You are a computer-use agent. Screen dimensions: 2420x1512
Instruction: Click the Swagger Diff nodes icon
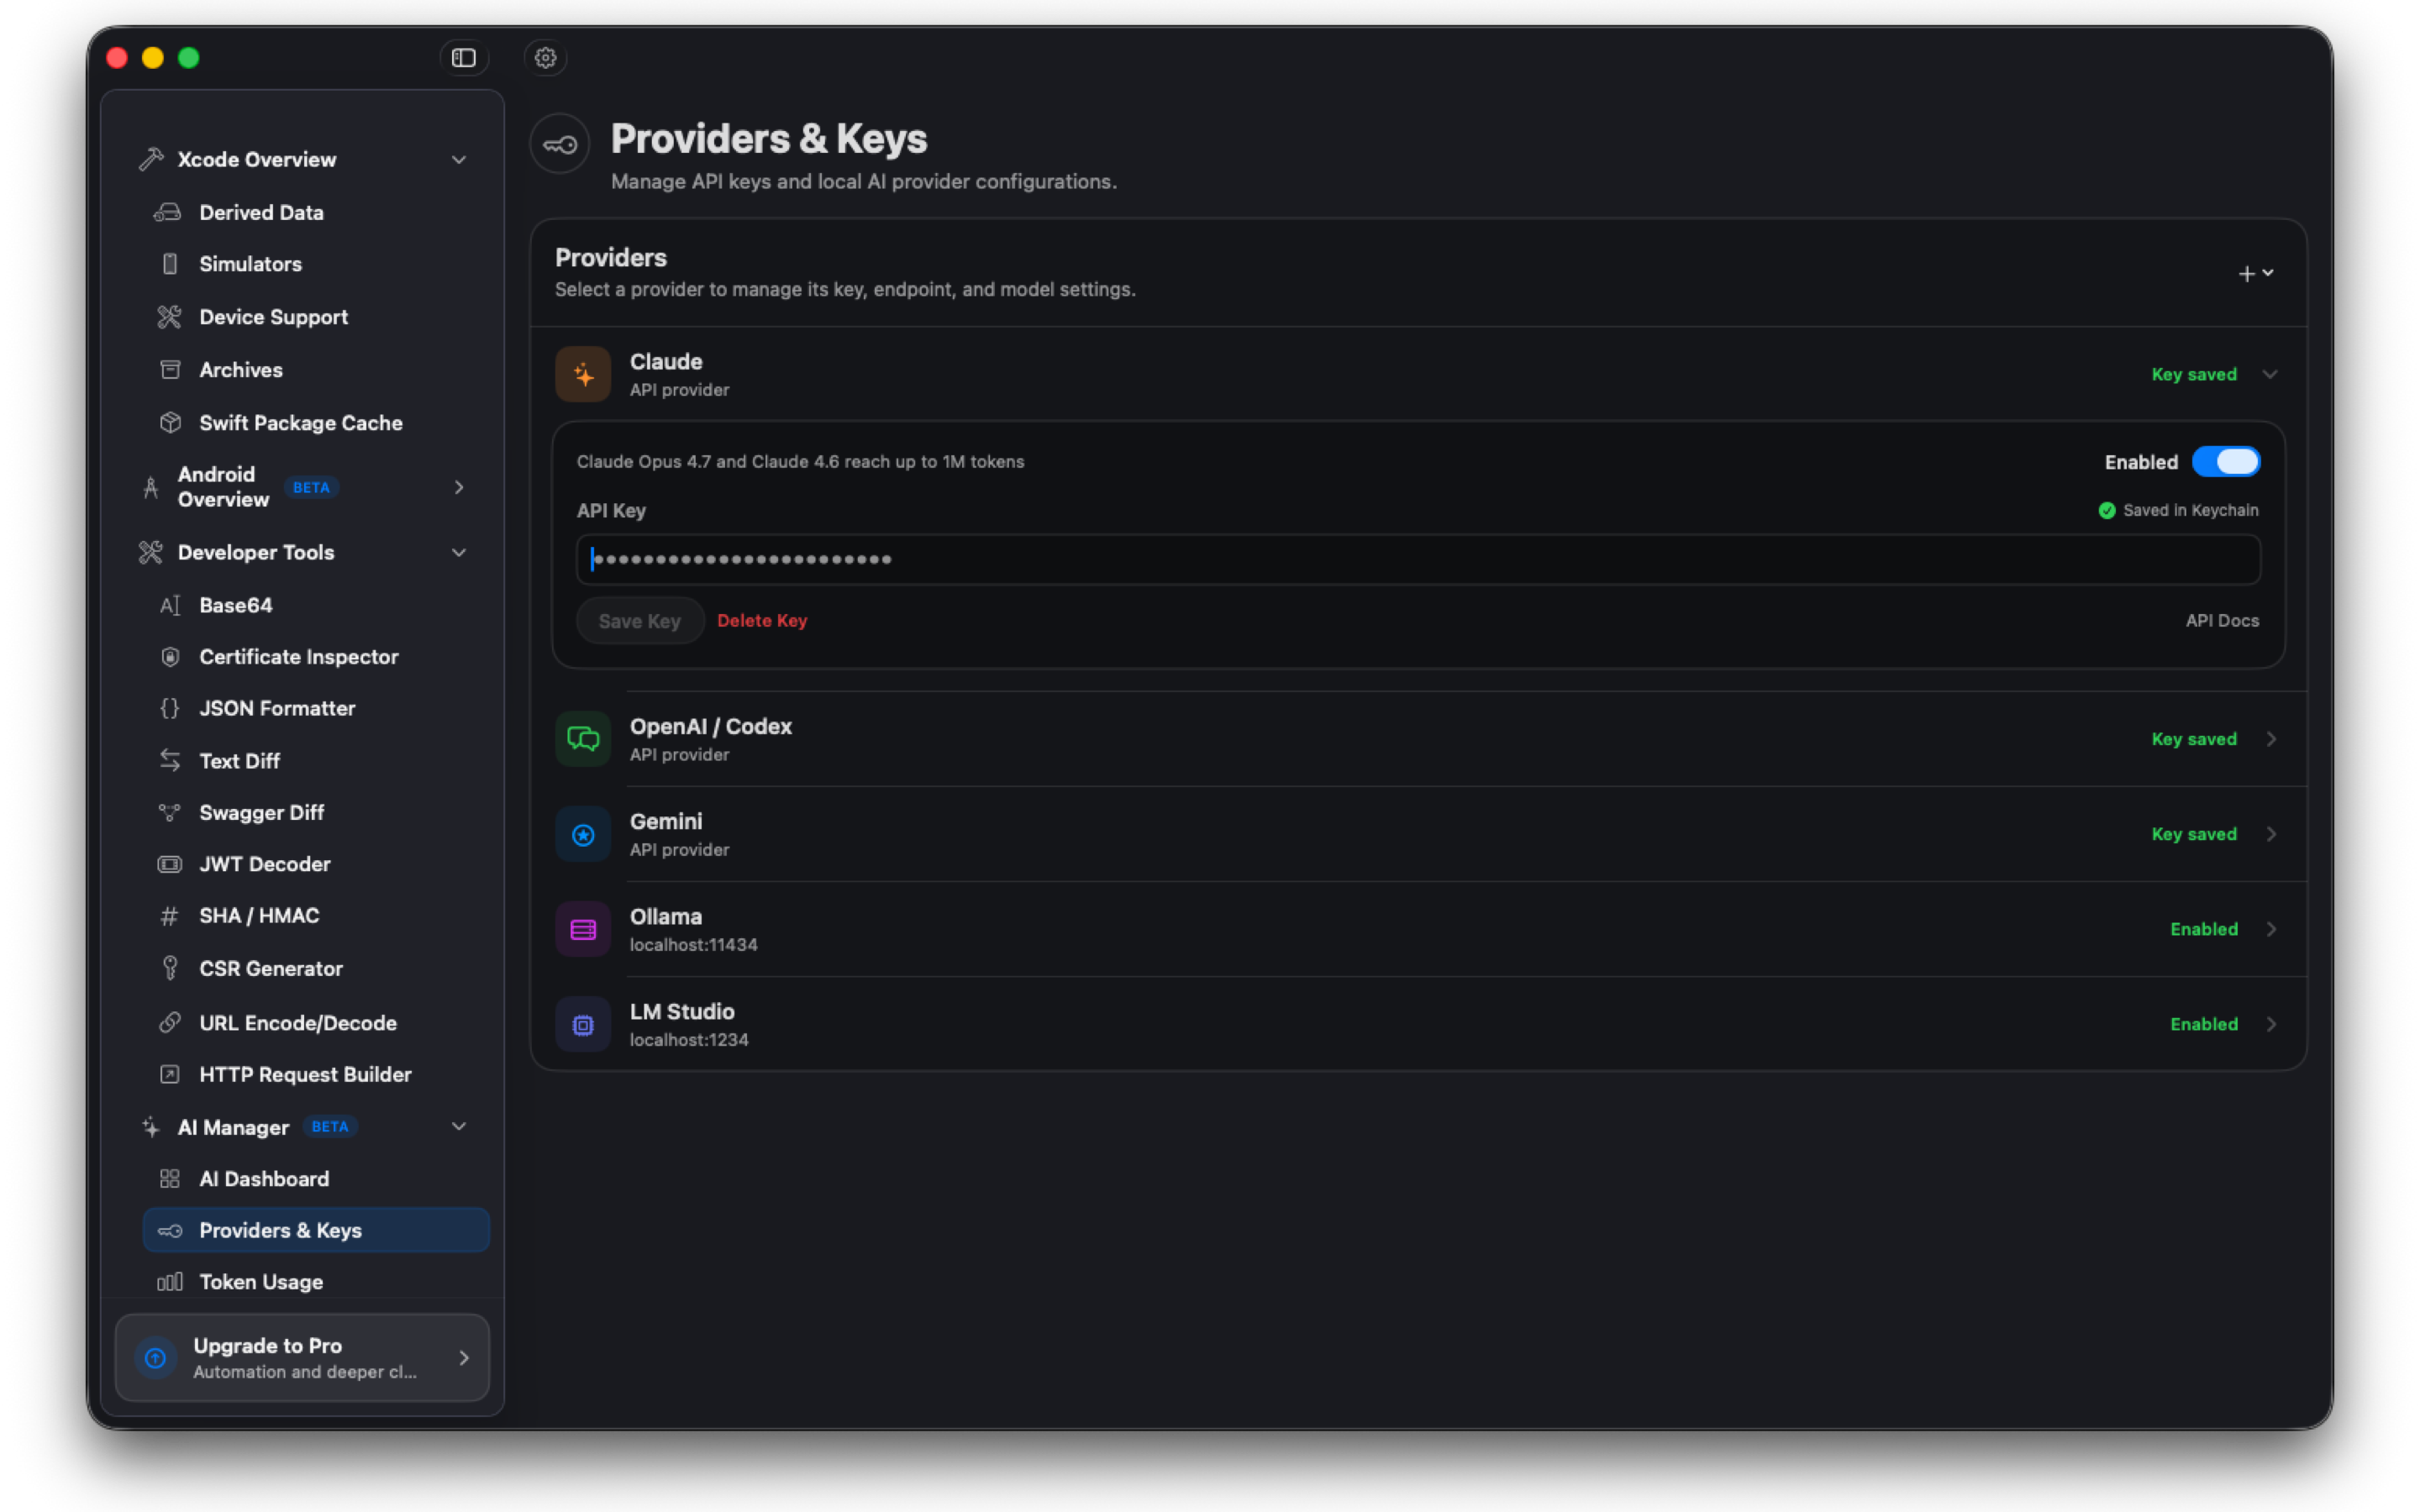[170, 813]
